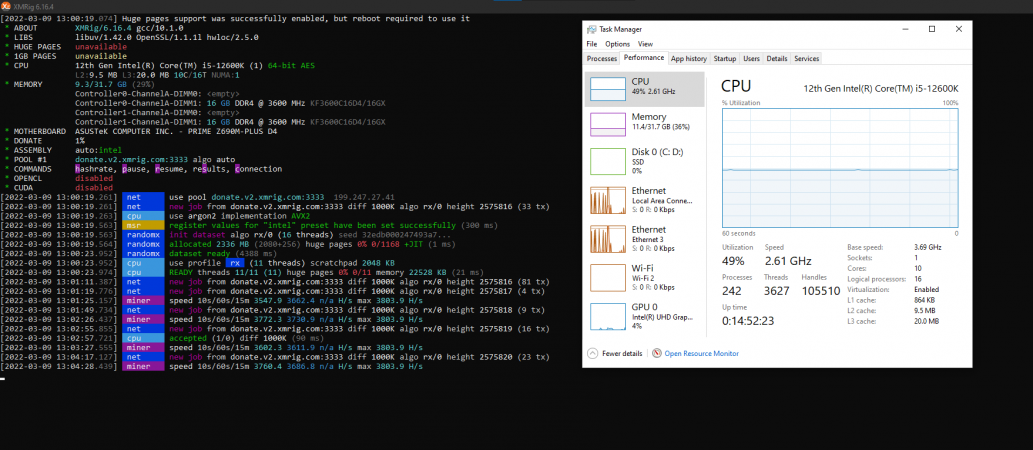Select Disk 0 (C: D:) in the sidebar
Screen dimensions: 1033x450
click(644, 161)
